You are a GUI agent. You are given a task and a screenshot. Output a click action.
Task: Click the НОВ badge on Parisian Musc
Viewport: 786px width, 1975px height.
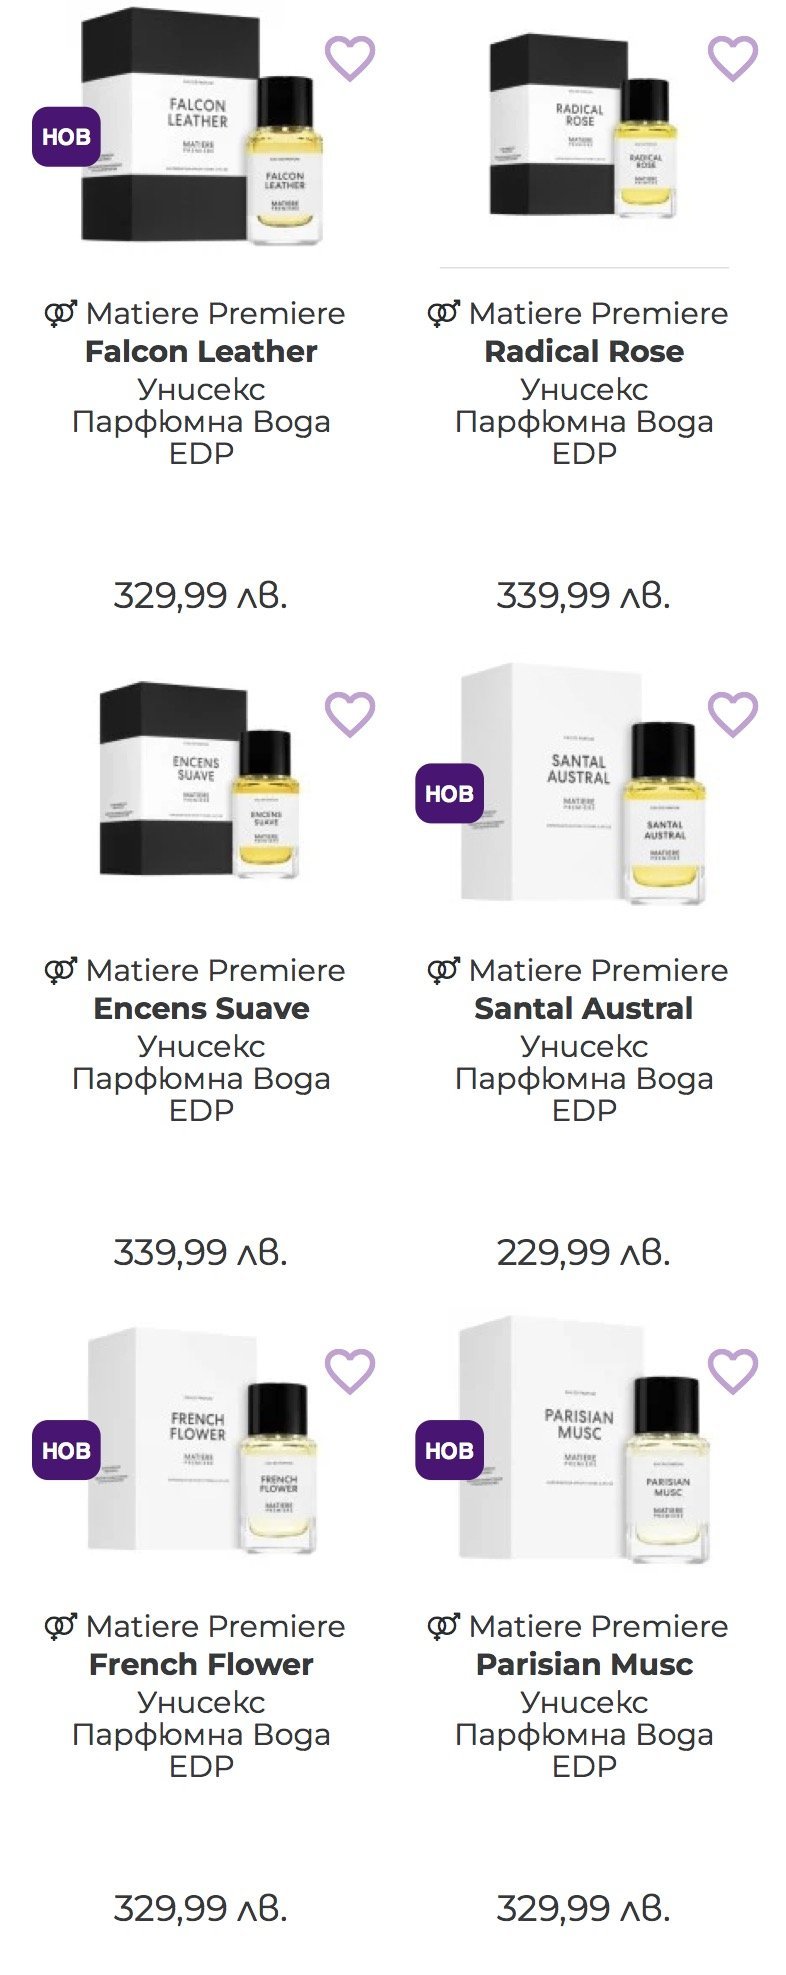449,1450
